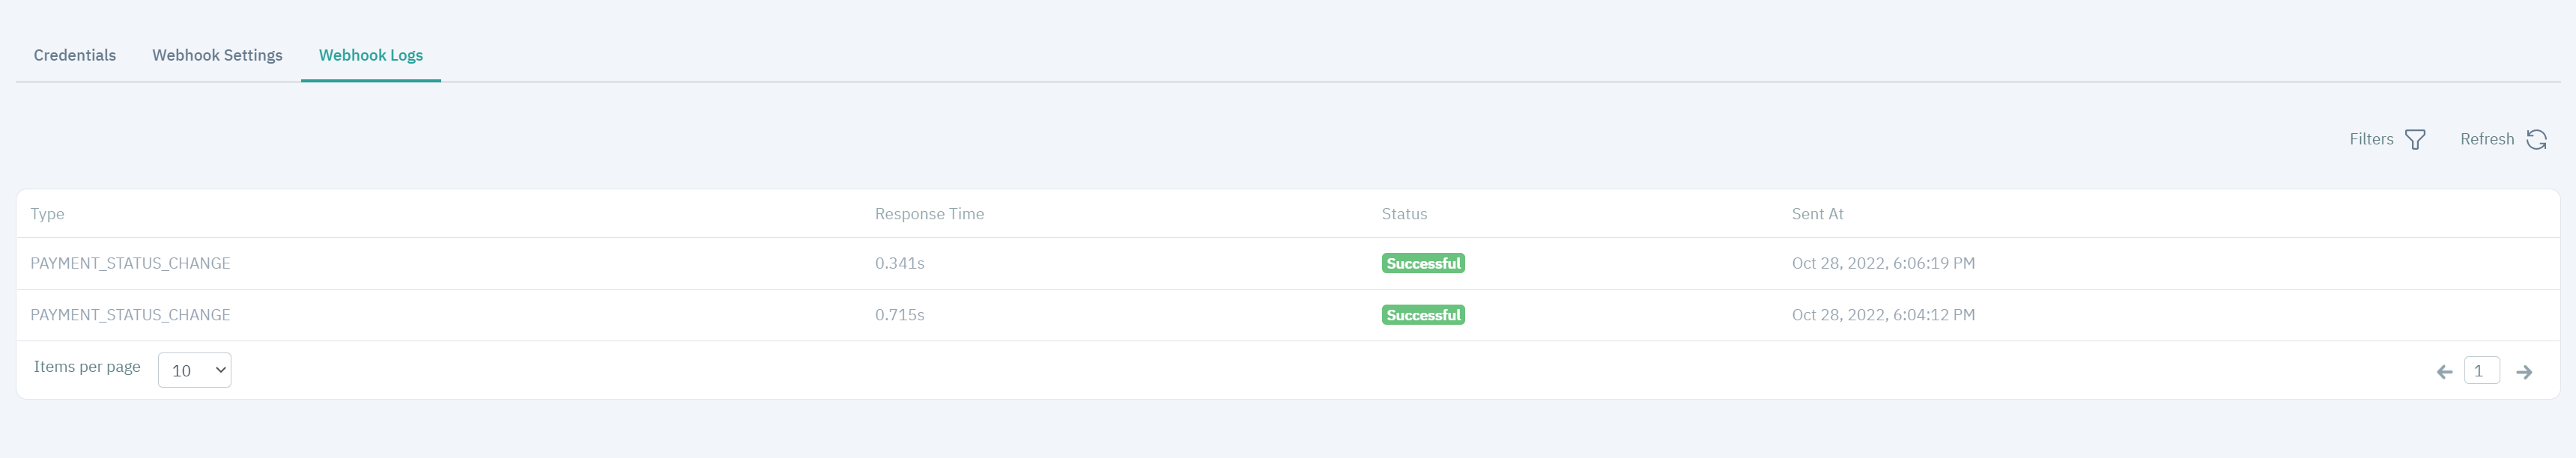
Task: Open the Webhook Settings tab
Action: pyautogui.click(x=217, y=55)
